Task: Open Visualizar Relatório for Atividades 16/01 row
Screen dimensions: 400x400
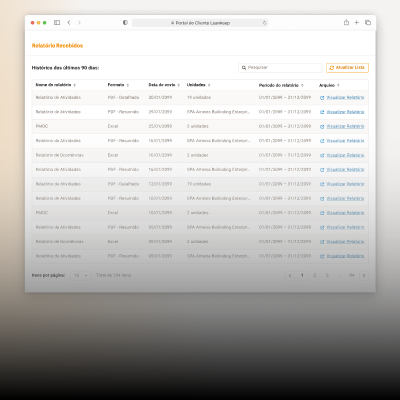Action: pyautogui.click(x=345, y=170)
